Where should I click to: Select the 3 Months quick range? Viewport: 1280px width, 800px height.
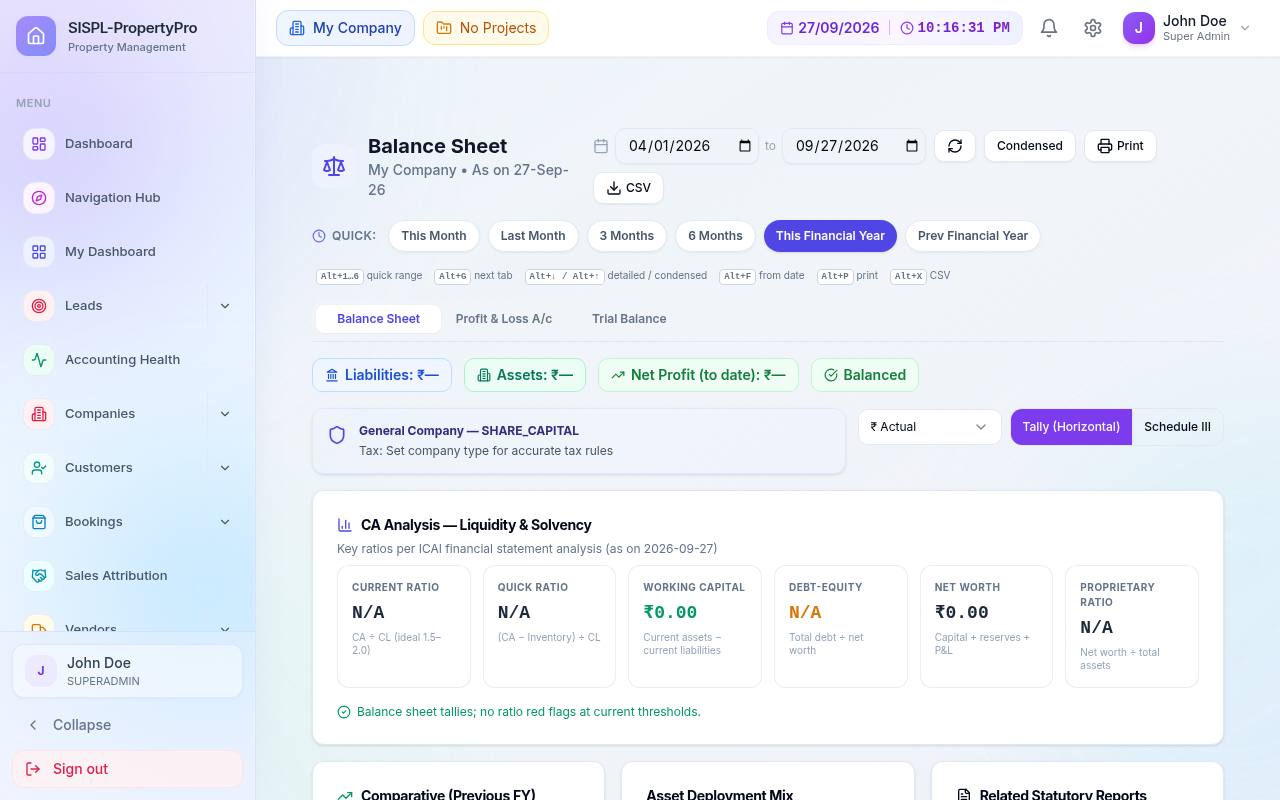point(627,236)
